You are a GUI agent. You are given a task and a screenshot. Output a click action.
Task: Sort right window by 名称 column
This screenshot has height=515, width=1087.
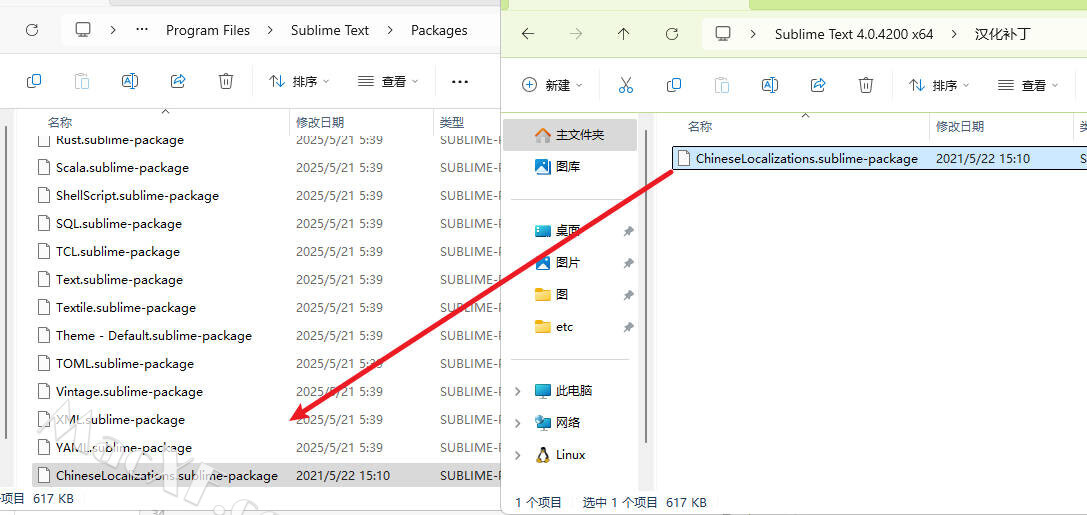click(699, 126)
